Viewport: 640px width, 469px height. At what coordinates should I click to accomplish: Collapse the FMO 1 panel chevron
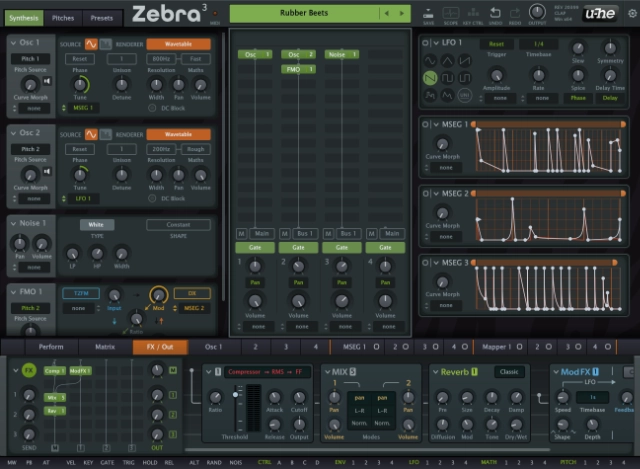coord(13,292)
